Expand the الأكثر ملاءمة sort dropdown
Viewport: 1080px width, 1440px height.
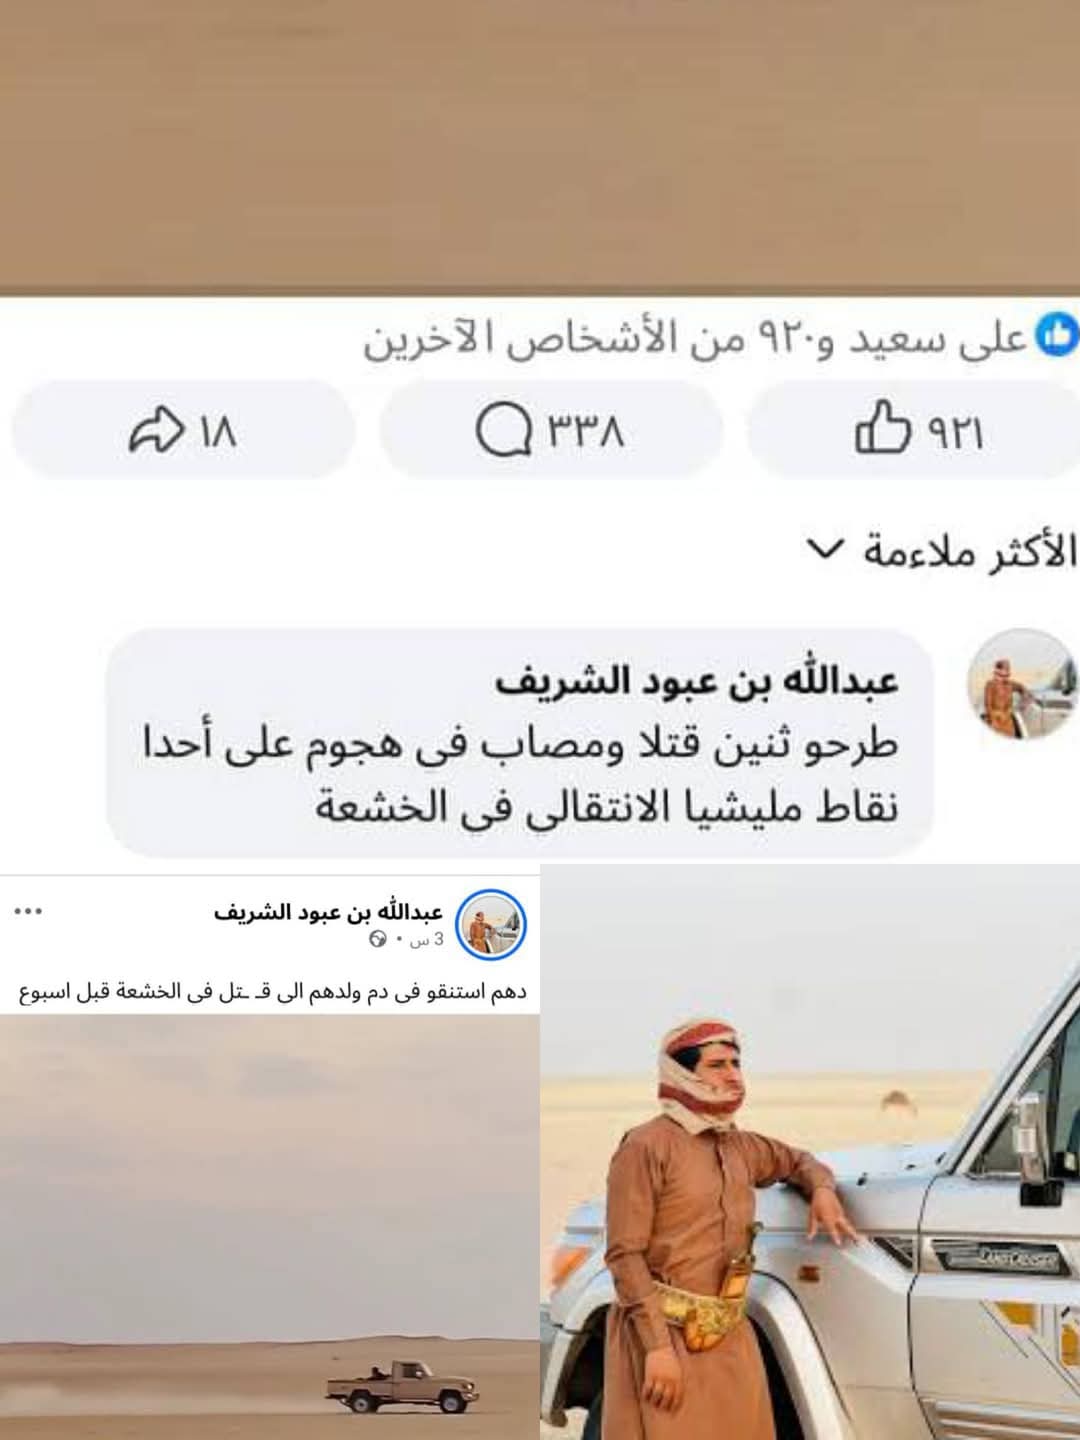click(x=940, y=551)
